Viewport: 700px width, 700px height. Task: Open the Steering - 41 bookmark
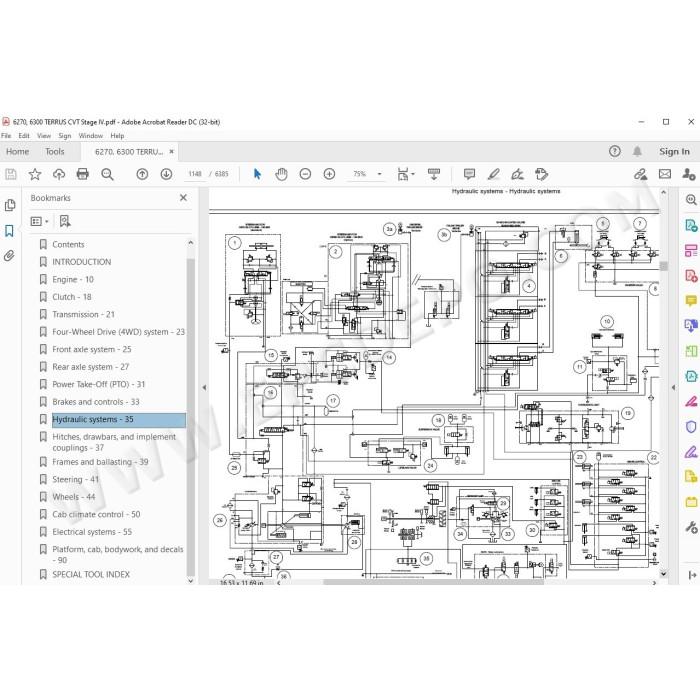(75, 479)
